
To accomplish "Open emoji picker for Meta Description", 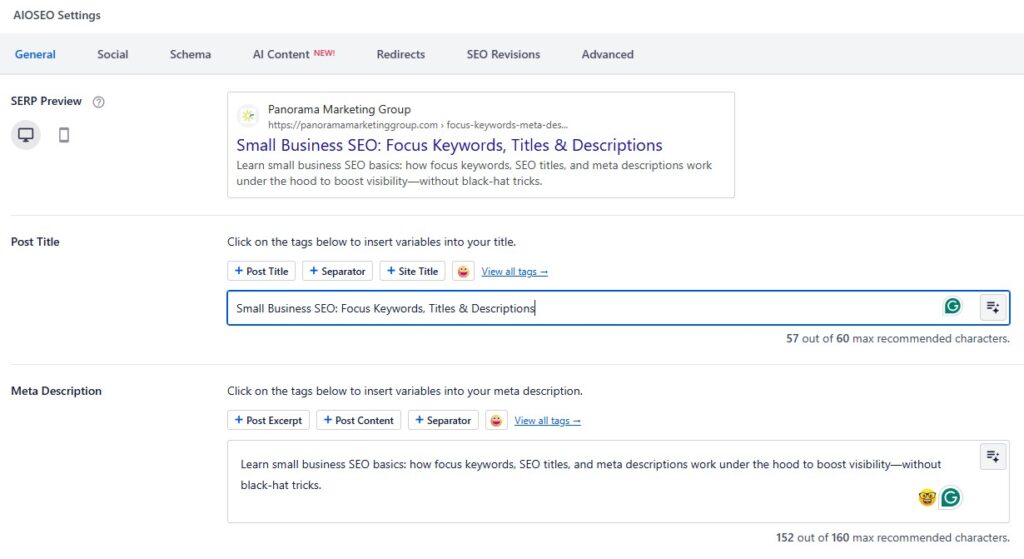I will point(496,420).
